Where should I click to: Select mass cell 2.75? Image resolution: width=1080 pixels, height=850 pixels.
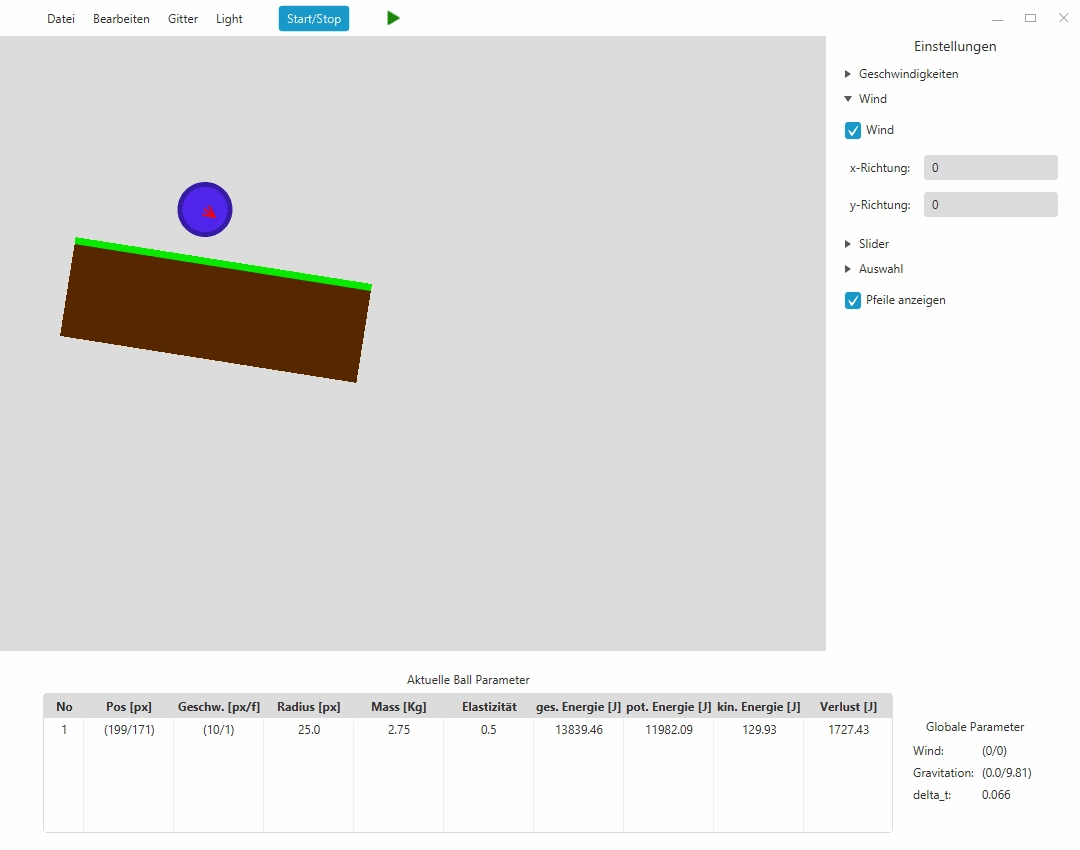[x=399, y=729]
